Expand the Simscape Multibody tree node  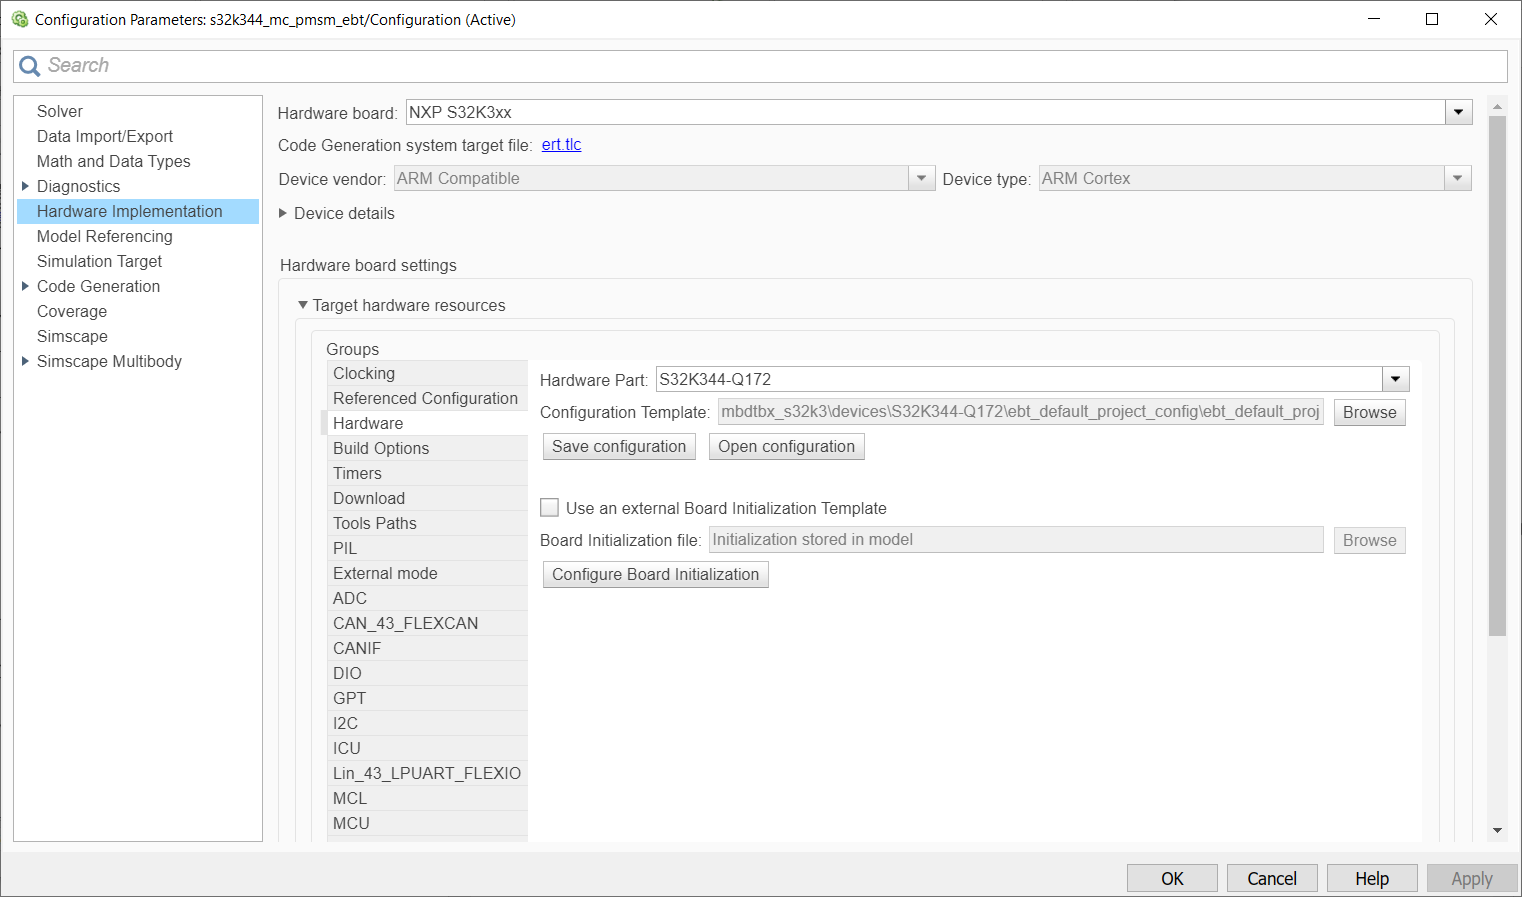coord(24,361)
